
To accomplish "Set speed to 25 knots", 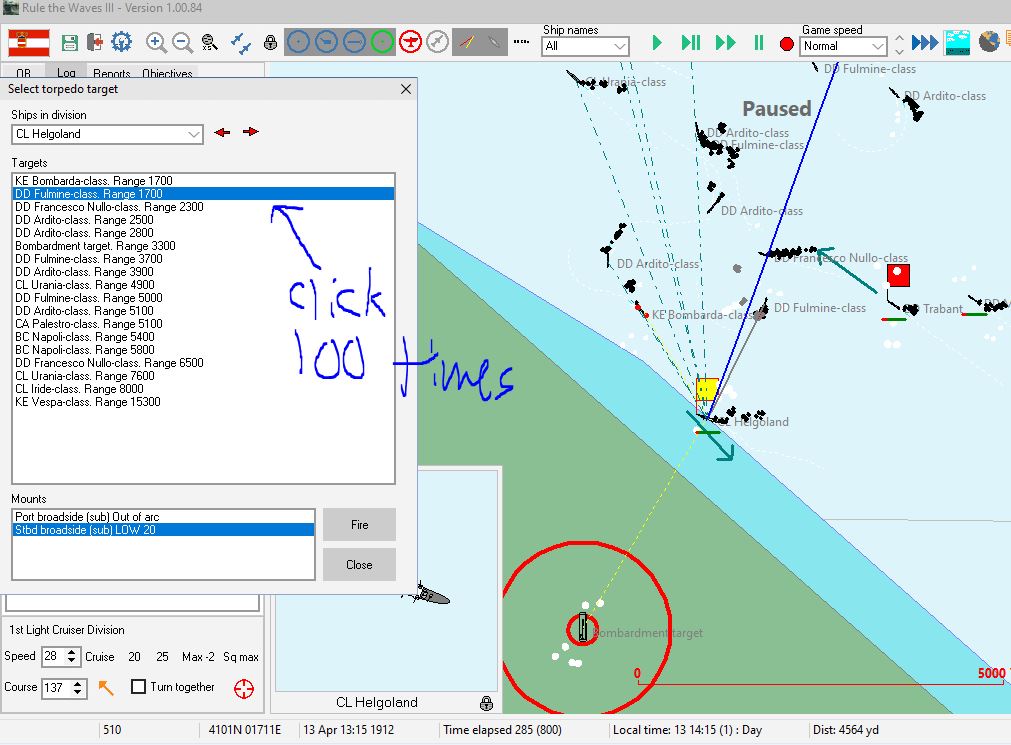I will tap(162, 657).
